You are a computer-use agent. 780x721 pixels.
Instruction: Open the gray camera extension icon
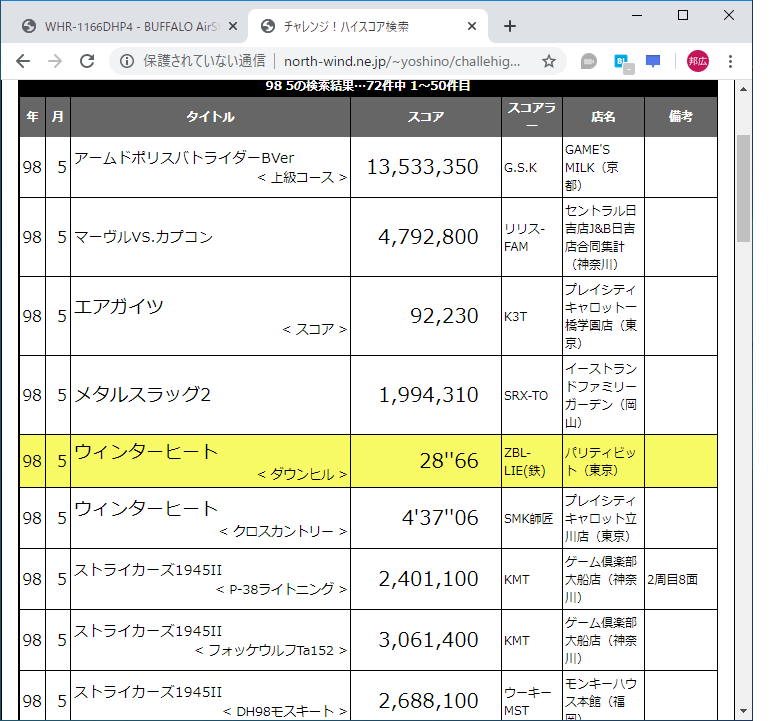[x=588, y=61]
